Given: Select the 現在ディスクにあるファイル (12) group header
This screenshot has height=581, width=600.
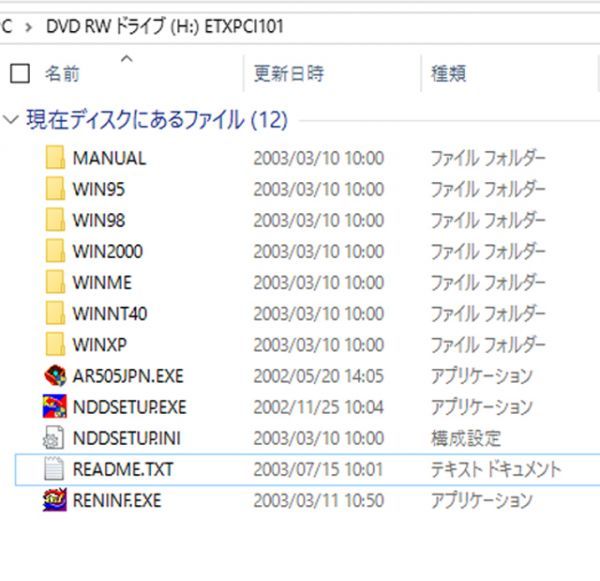Looking at the screenshot, I should 157,119.
